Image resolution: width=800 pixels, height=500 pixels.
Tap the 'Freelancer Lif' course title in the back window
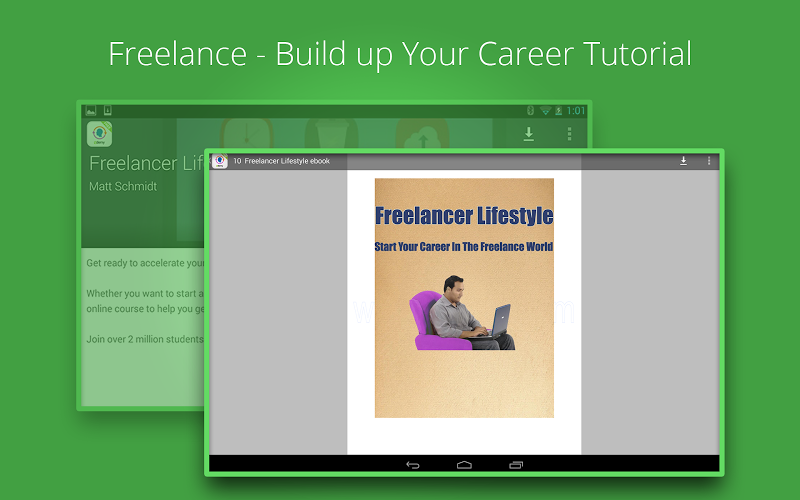pyautogui.click(x=147, y=163)
